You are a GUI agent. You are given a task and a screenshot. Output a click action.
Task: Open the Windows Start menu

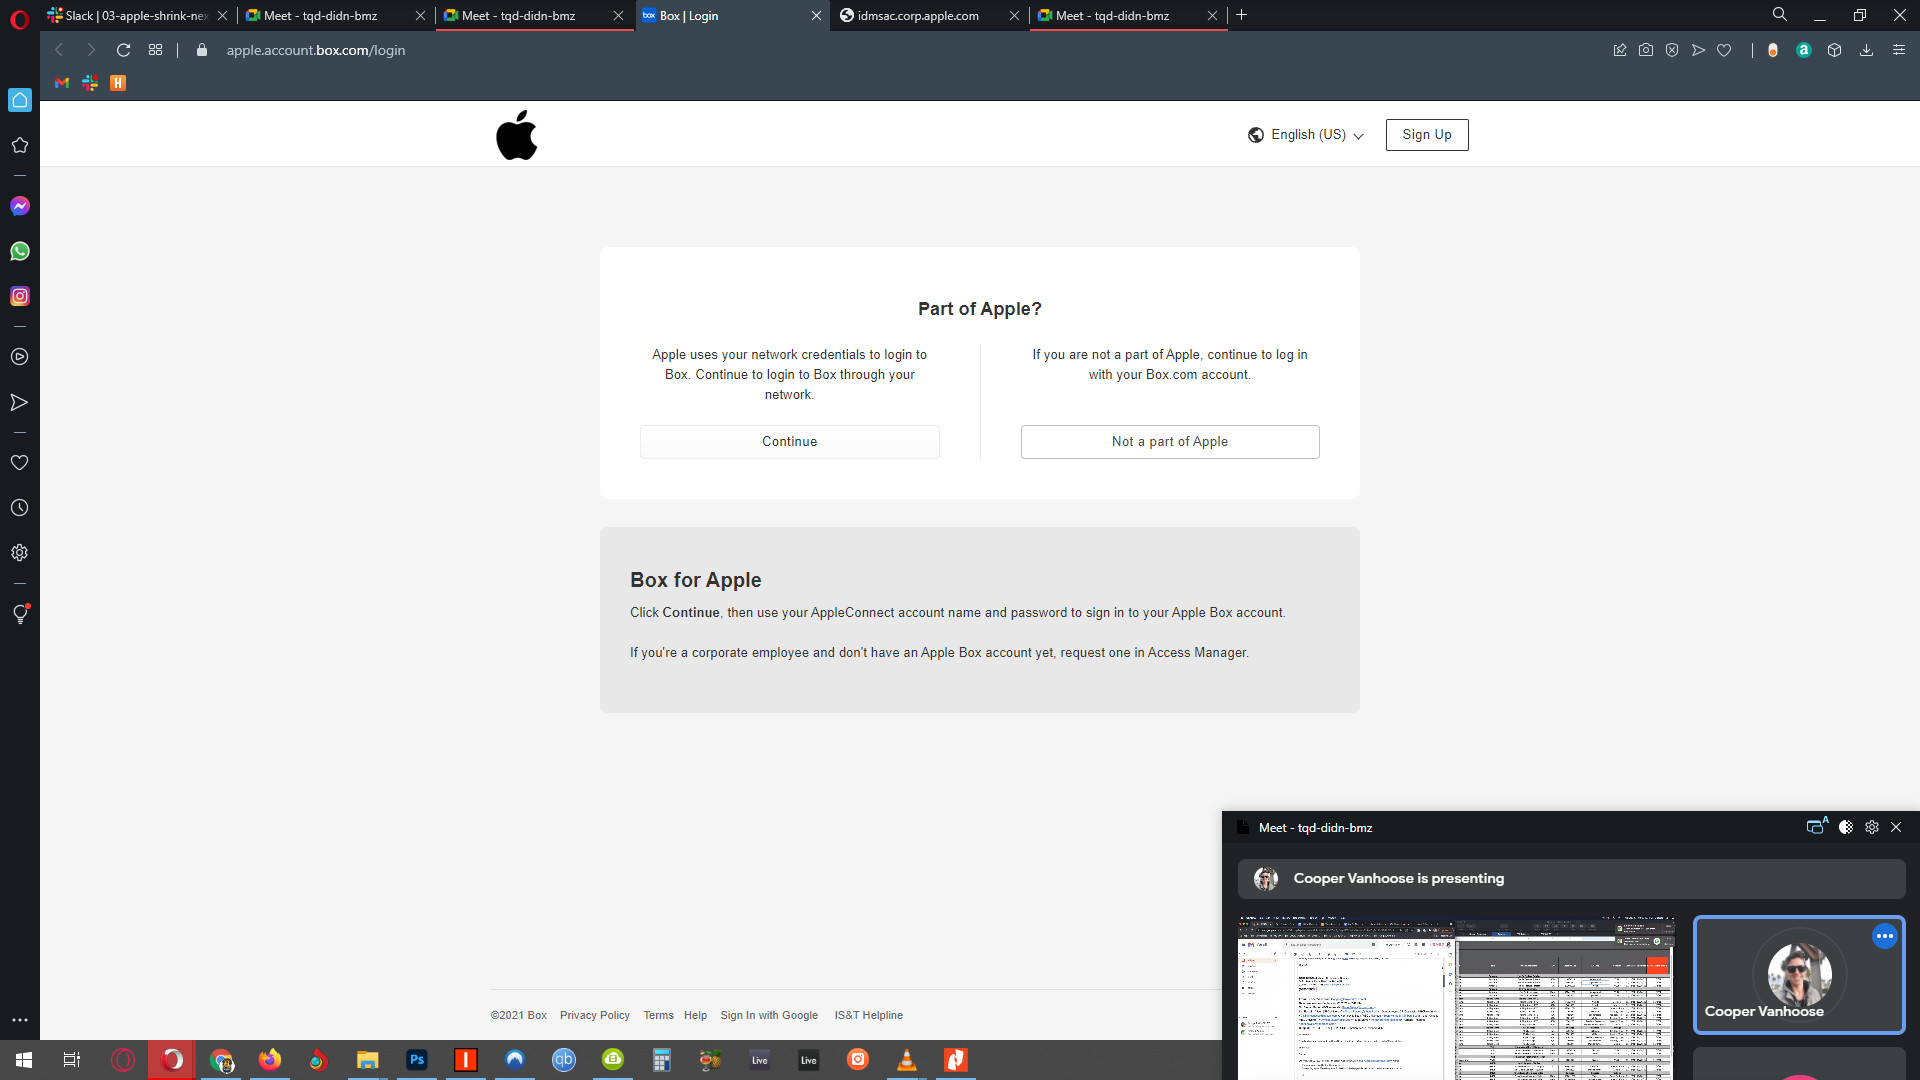click(24, 1060)
